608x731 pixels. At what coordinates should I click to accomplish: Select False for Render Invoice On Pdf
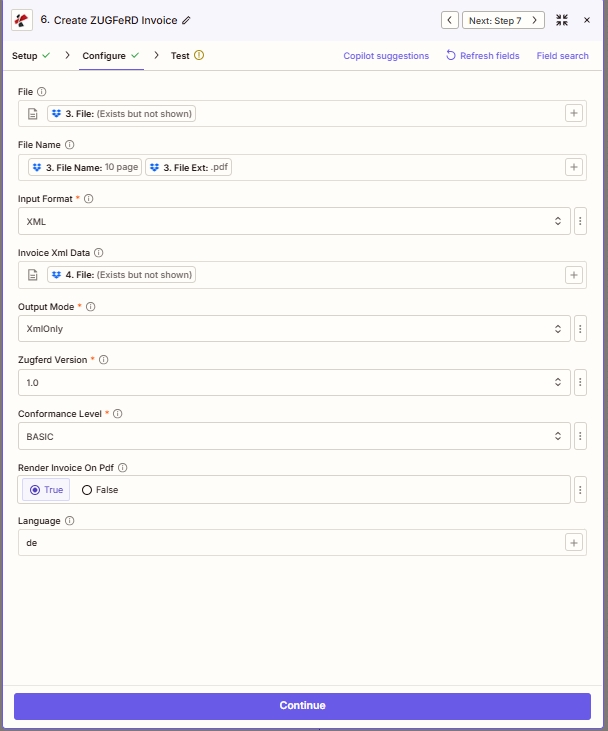click(100, 490)
